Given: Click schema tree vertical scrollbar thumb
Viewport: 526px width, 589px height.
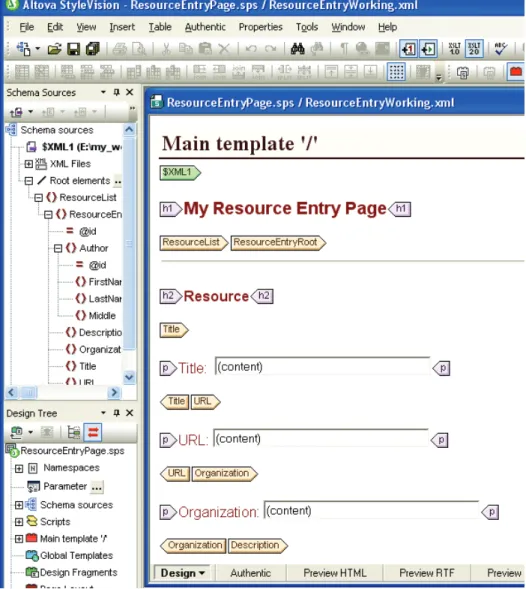Looking at the screenshot, I should pyautogui.click(x=129, y=244).
